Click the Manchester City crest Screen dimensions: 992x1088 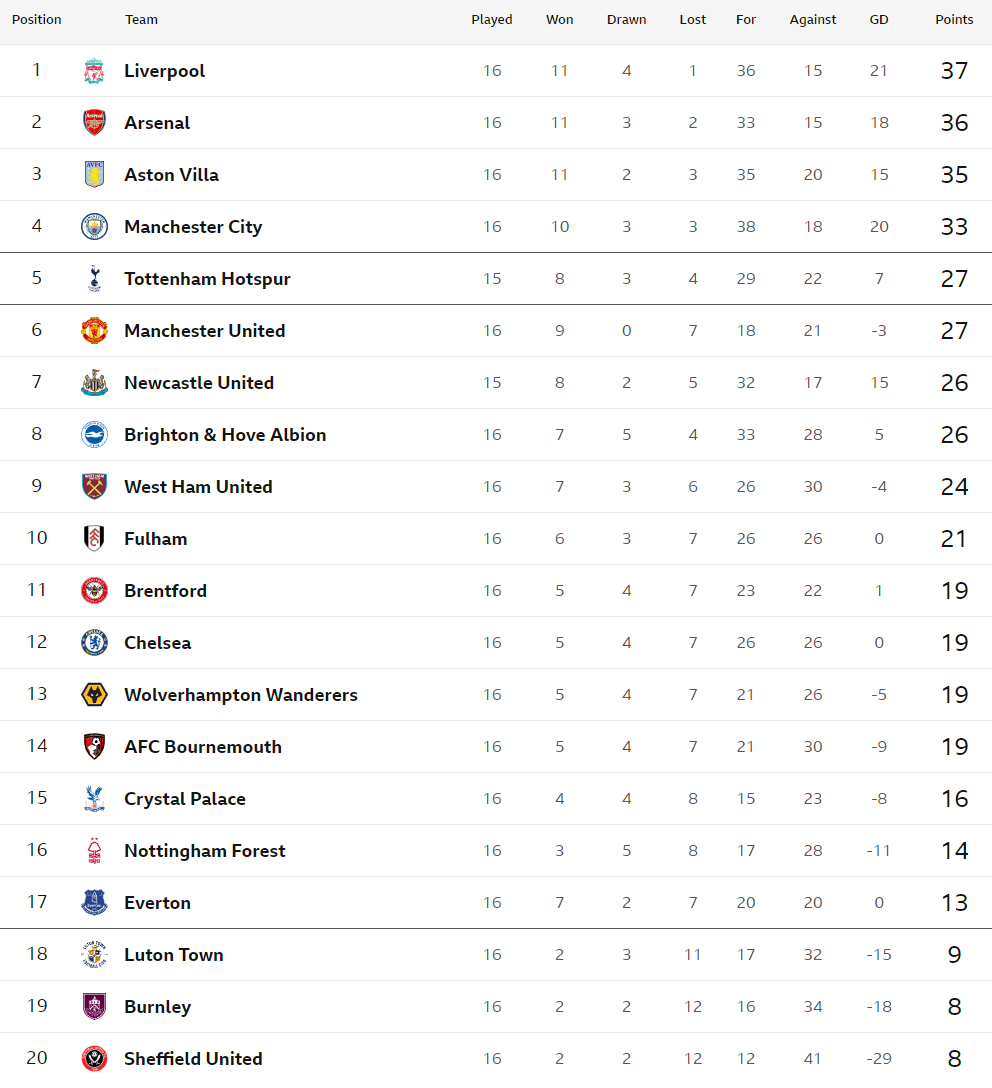94,227
